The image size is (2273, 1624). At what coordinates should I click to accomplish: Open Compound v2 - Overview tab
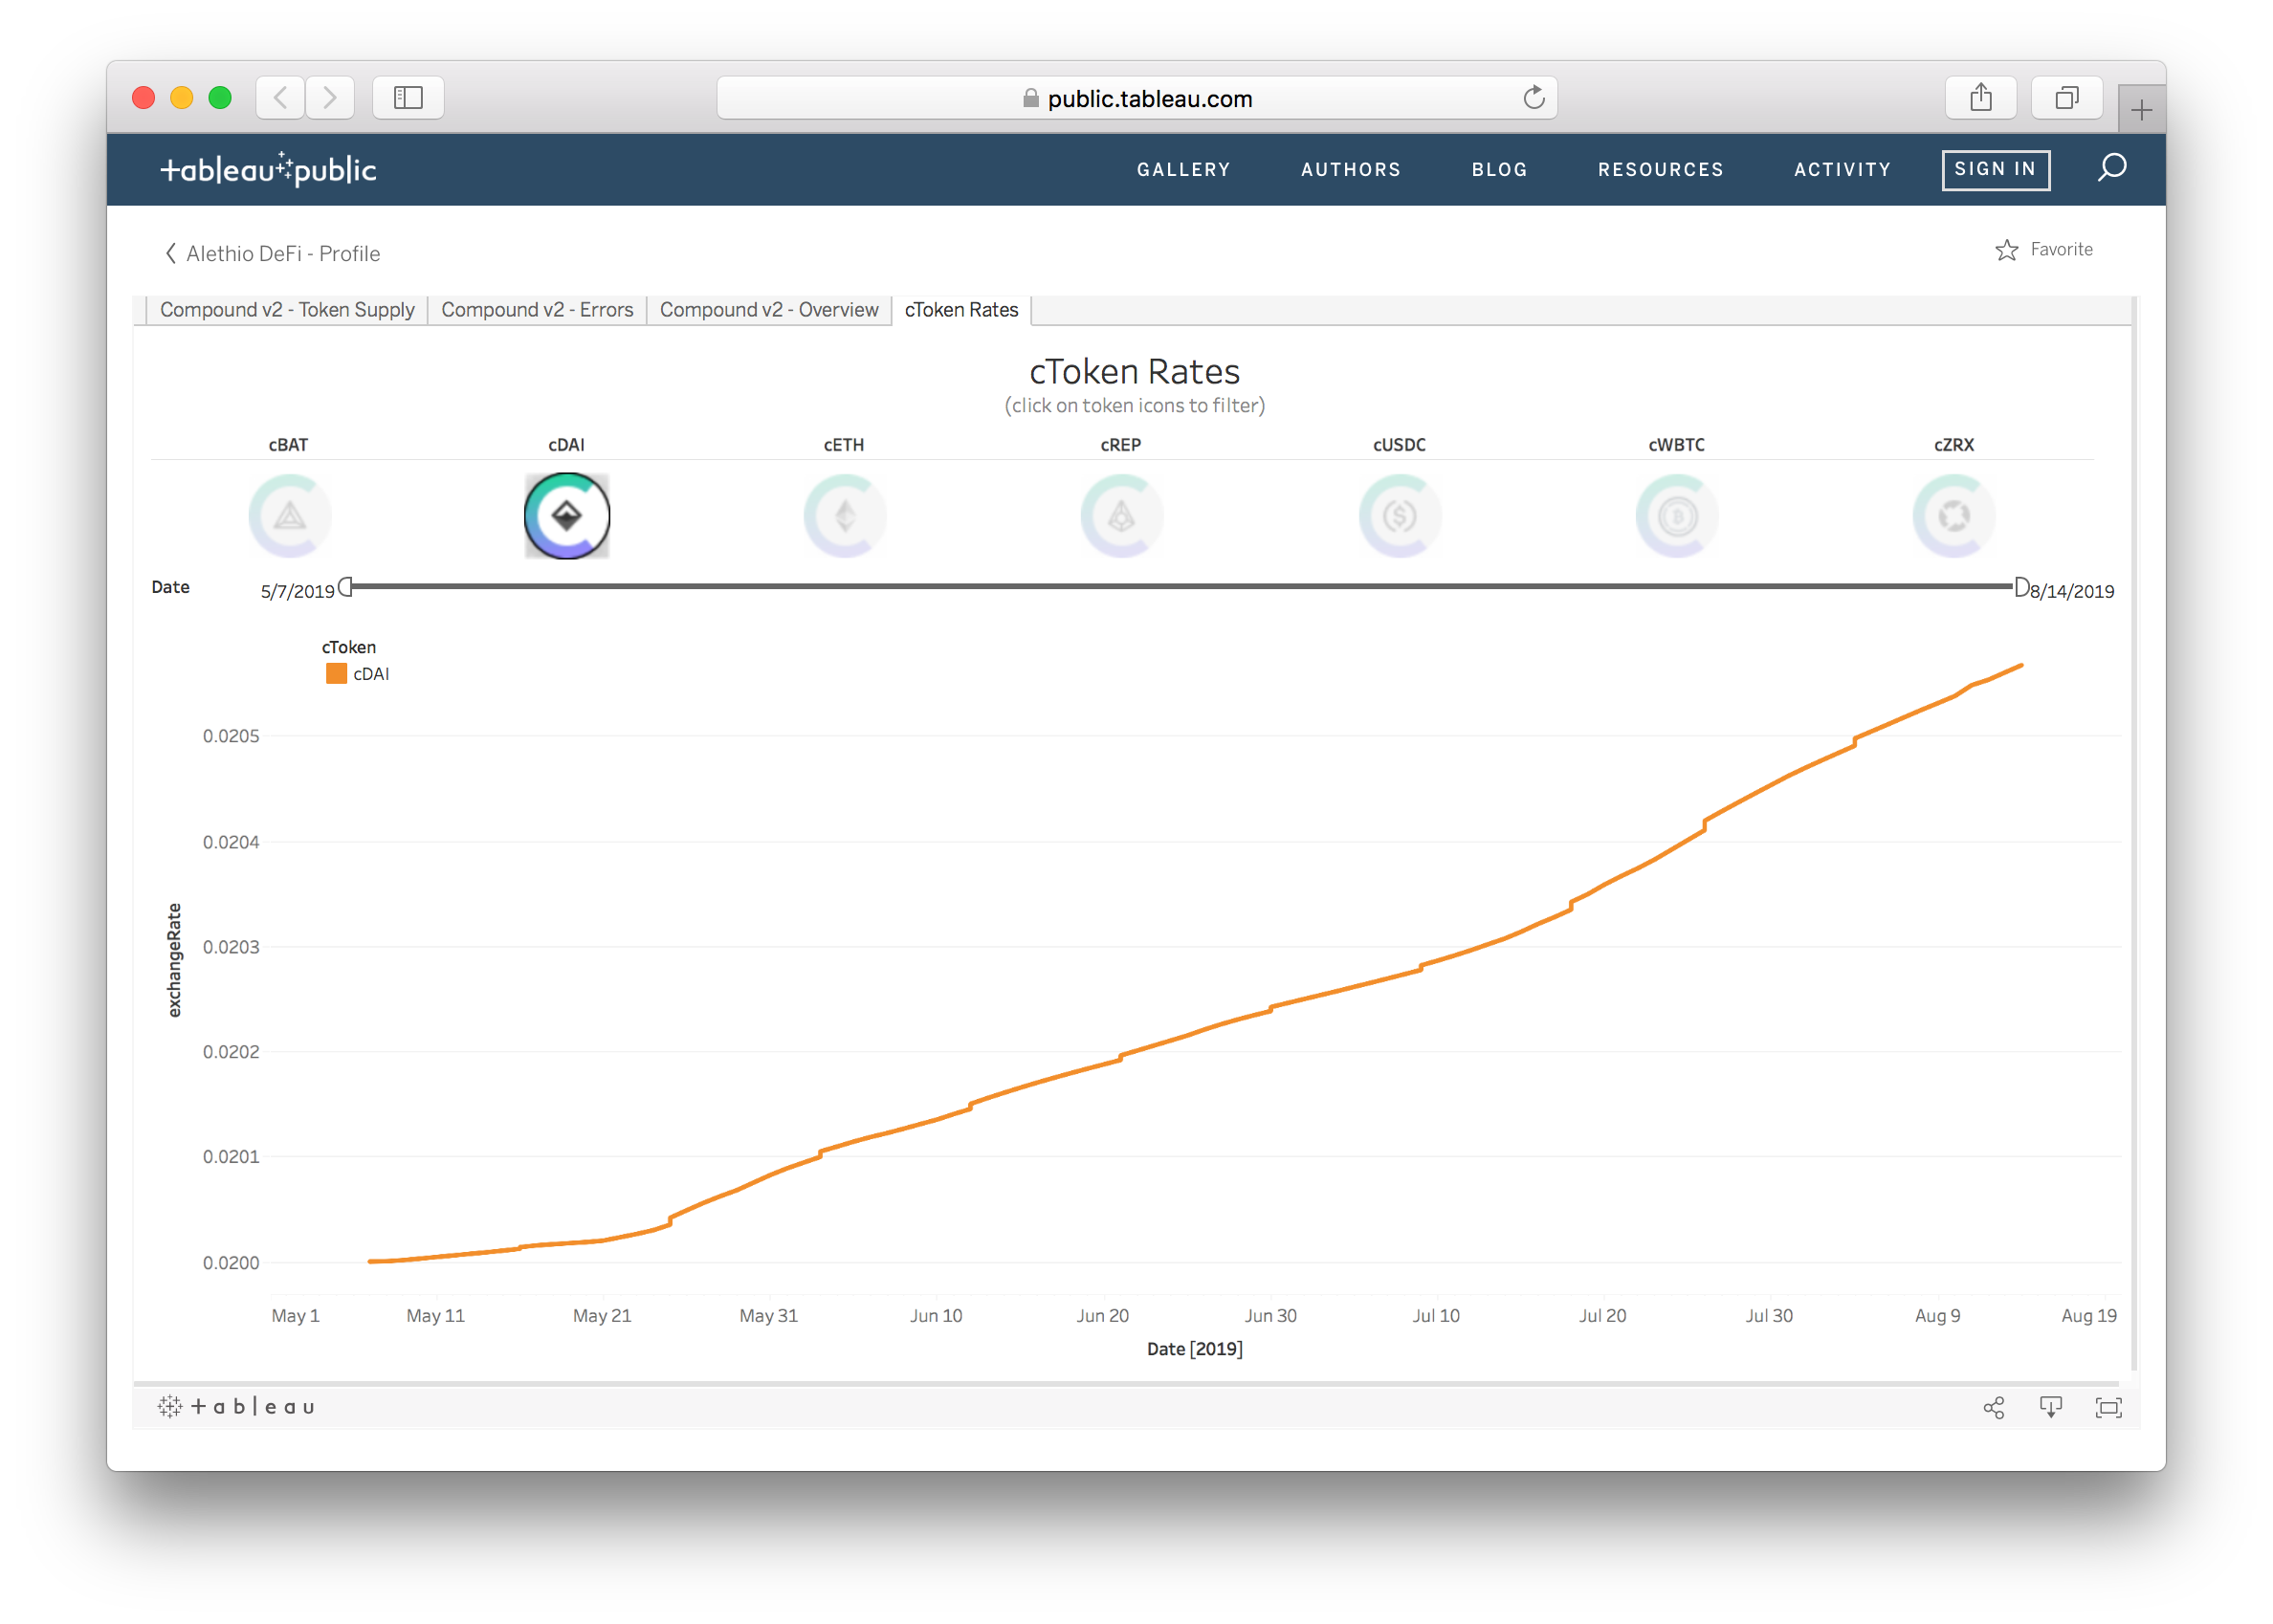(x=768, y=310)
